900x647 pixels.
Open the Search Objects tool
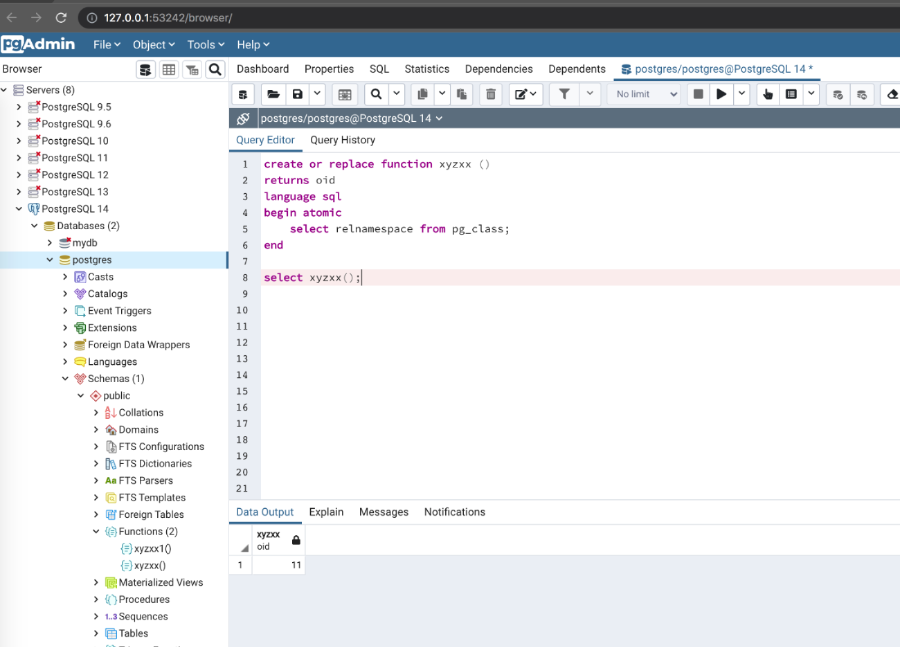(213, 69)
